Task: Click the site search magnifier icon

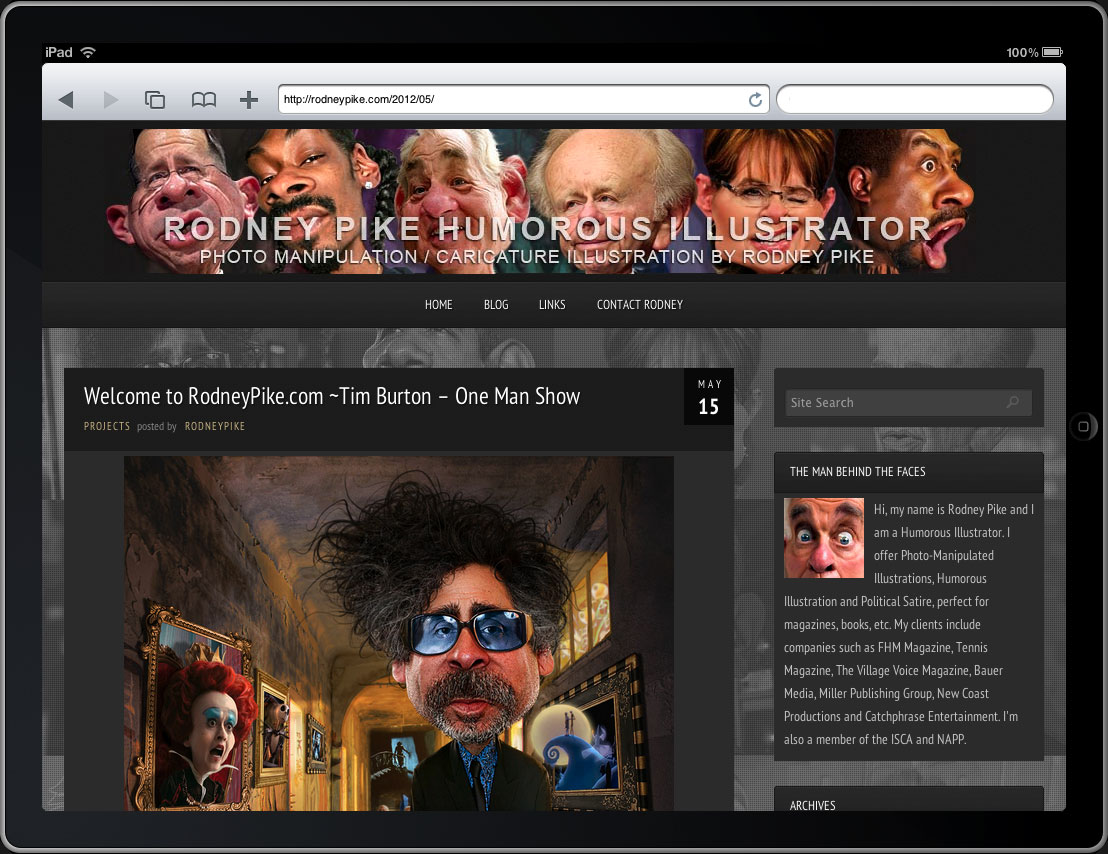Action: point(1013,402)
